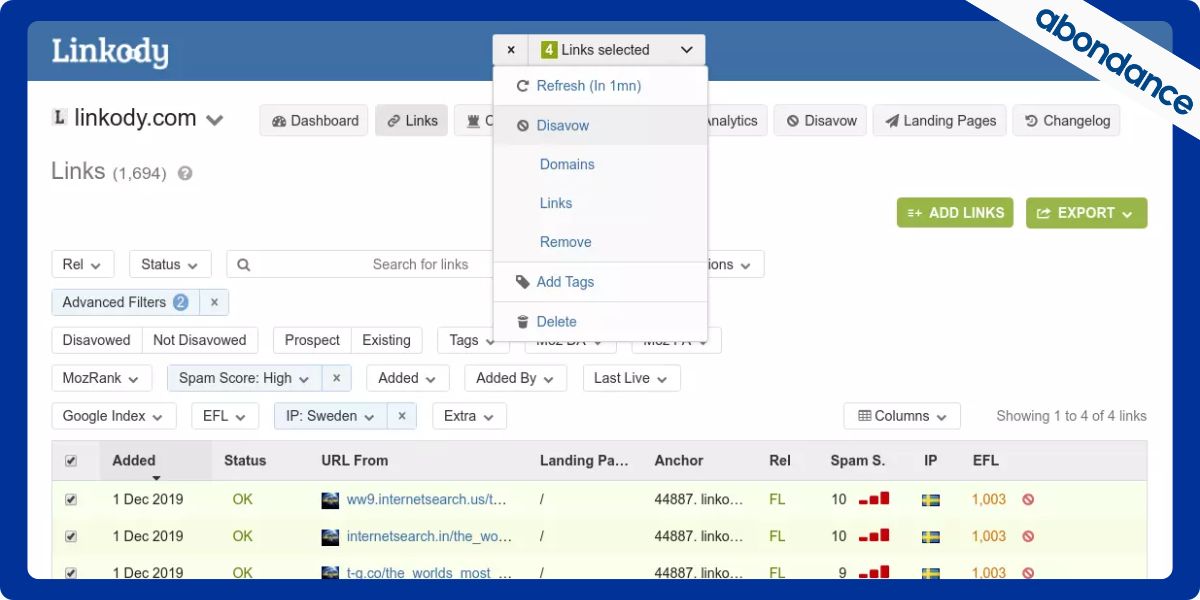
Task: Click the spam score bars in the internetsearch.in row
Action: click(x=874, y=535)
